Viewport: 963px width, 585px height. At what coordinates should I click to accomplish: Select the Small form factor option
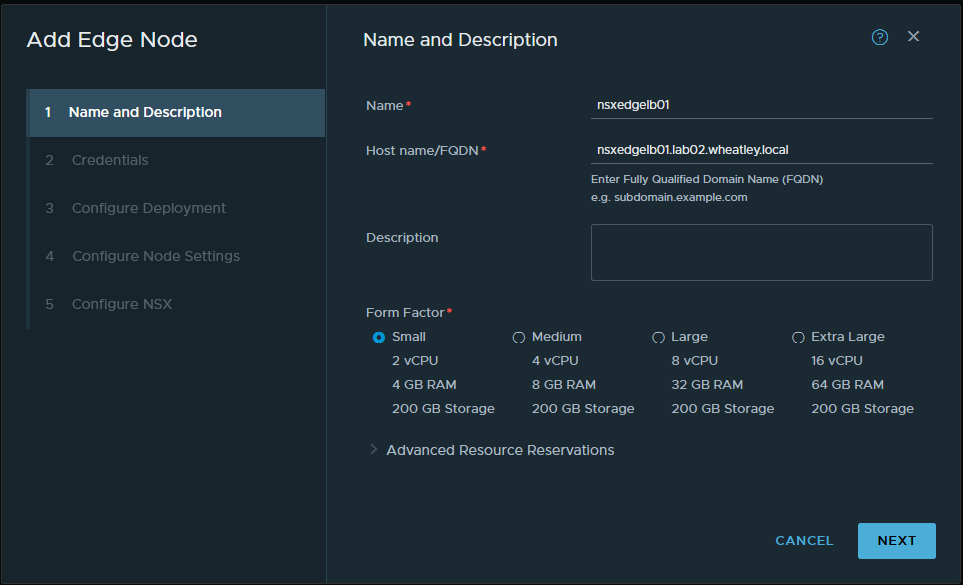tap(379, 337)
